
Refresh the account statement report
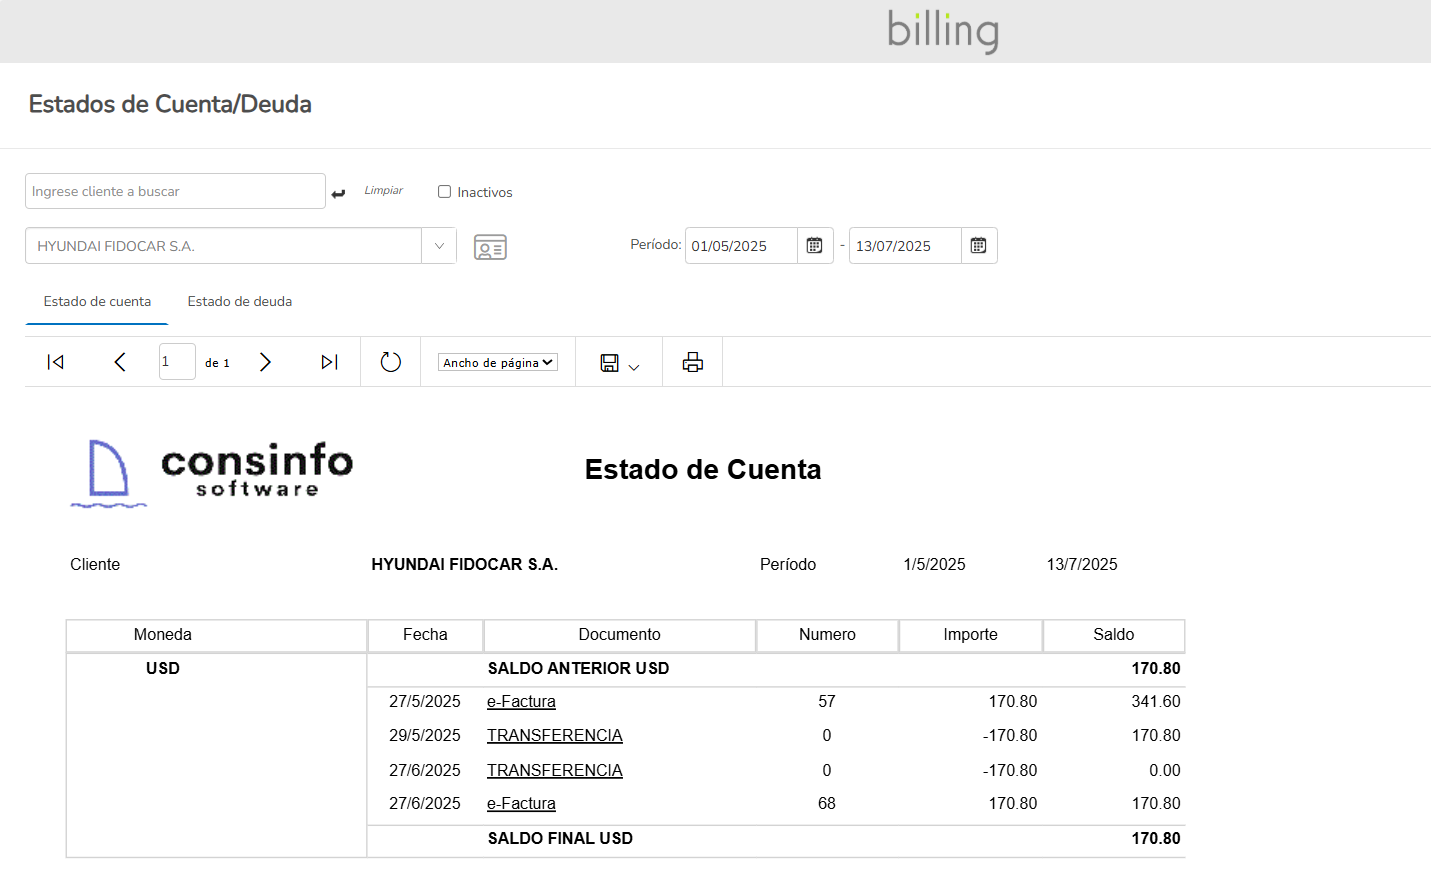pyautogui.click(x=391, y=362)
